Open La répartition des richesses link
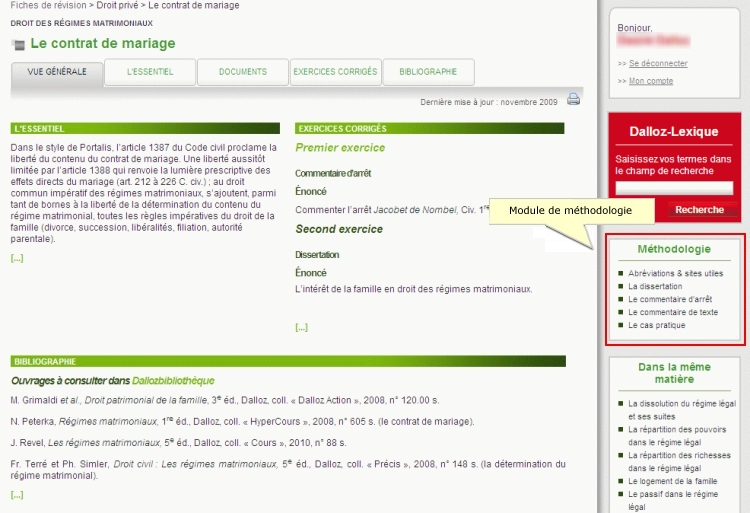The image size is (750, 513). click(x=679, y=461)
